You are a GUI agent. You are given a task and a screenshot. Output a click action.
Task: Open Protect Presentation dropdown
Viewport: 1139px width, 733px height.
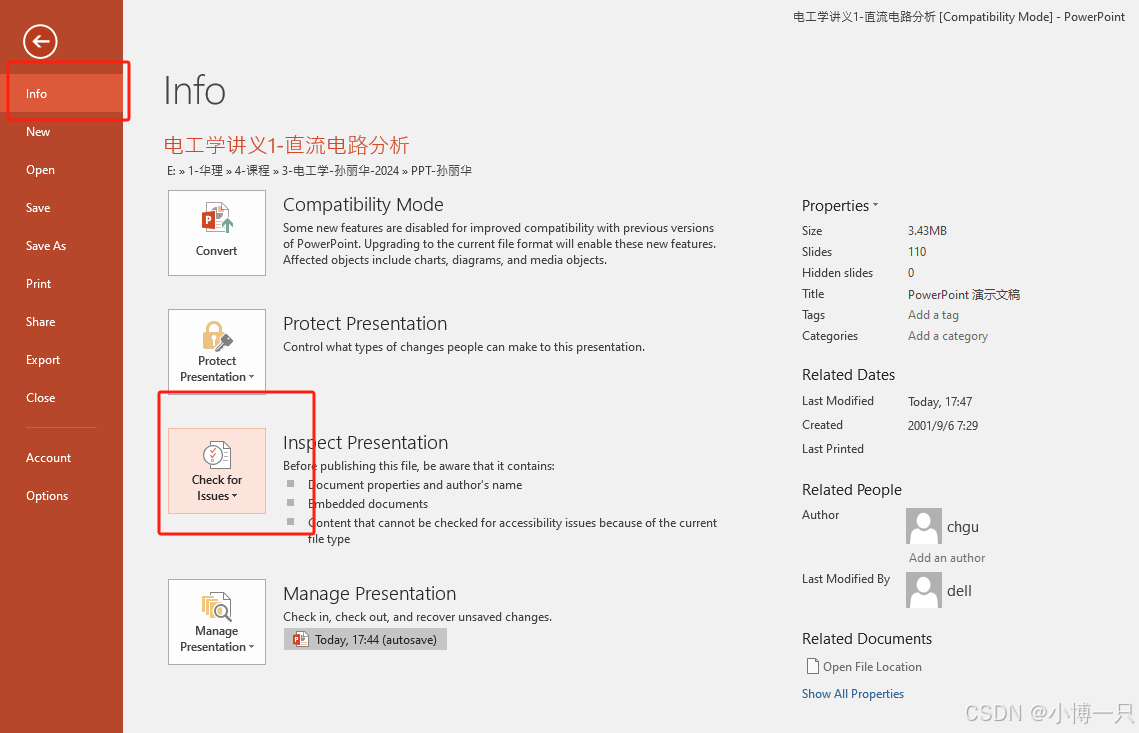(216, 352)
